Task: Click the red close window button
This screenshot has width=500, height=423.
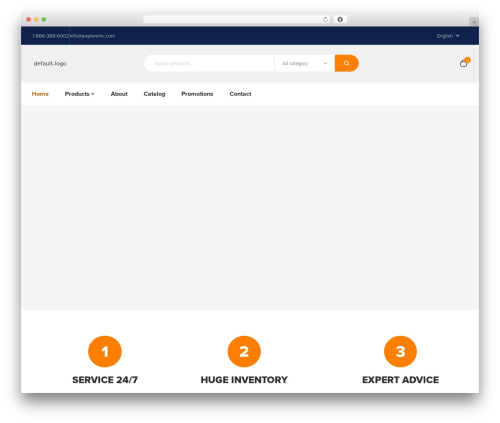Action: (29, 19)
